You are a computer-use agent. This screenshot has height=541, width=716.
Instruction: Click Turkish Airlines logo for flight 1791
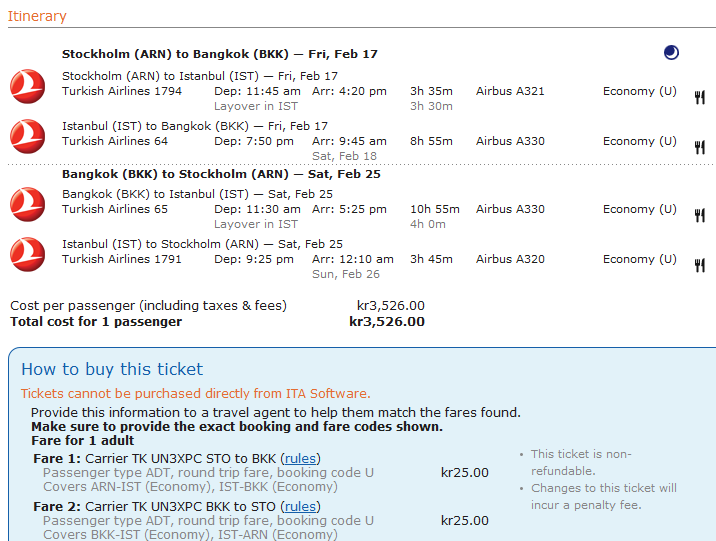click(x=27, y=254)
